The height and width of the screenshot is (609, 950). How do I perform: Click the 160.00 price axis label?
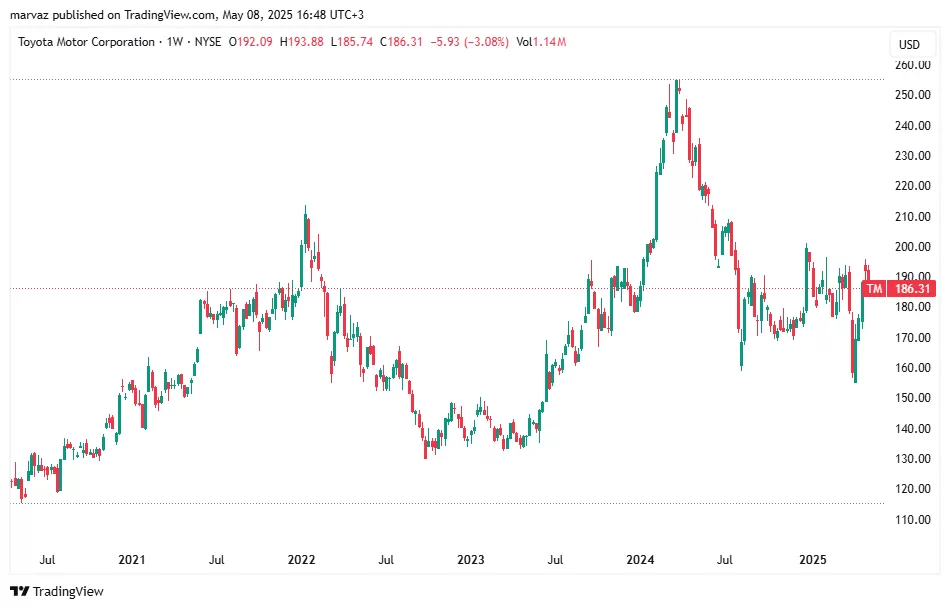(x=912, y=368)
